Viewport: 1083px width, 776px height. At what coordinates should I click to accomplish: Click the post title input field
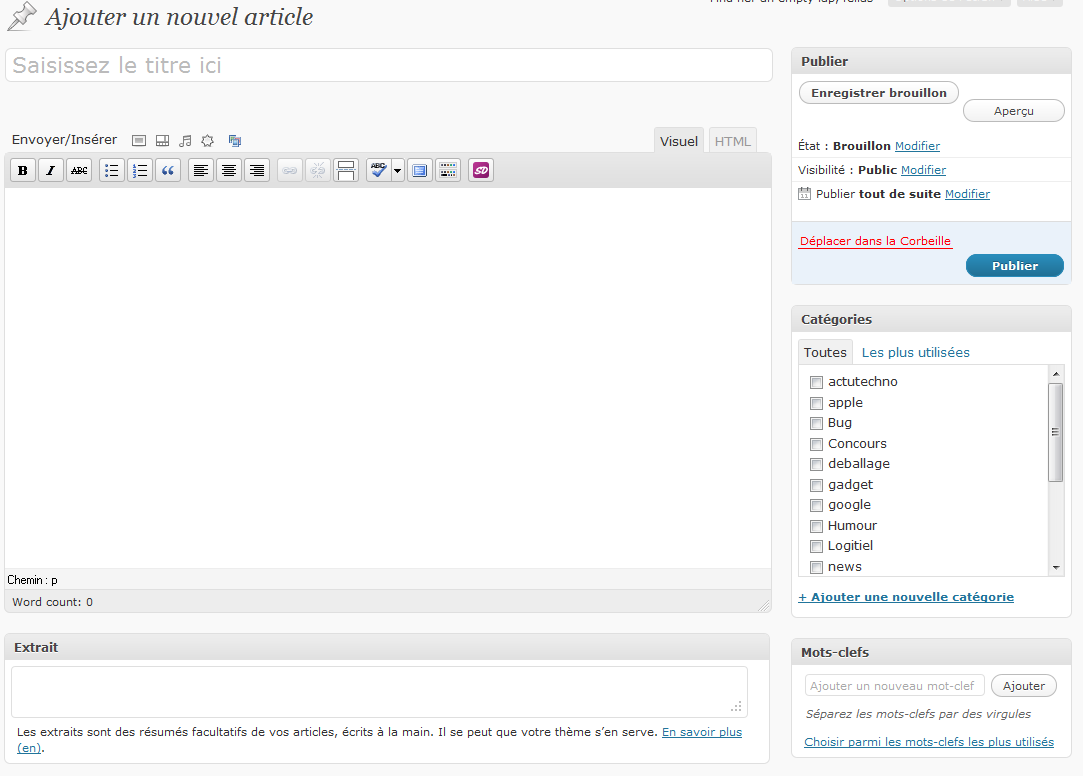tap(389, 64)
